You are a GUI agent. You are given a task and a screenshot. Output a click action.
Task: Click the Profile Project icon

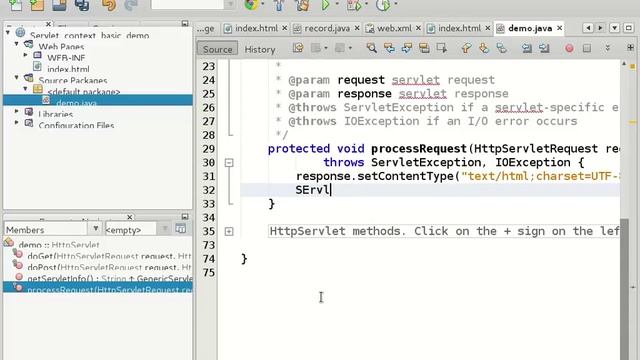coord(383,5)
